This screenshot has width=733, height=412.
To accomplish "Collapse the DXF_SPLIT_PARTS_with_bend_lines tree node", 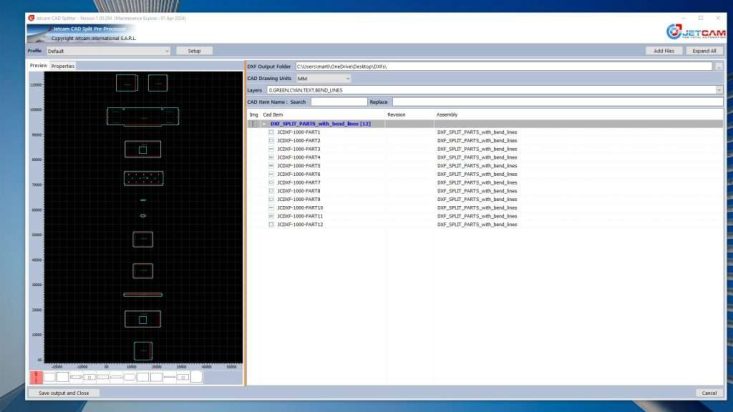I will pos(264,124).
